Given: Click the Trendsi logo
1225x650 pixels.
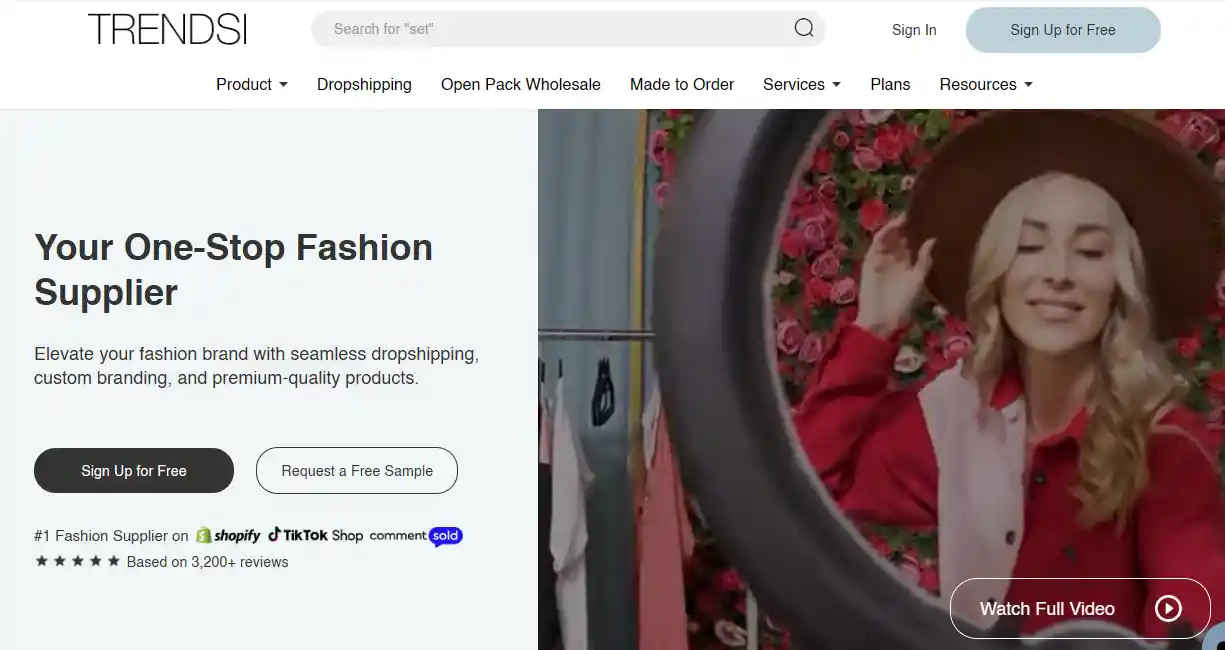Looking at the screenshot, I should tap(167, 29).
